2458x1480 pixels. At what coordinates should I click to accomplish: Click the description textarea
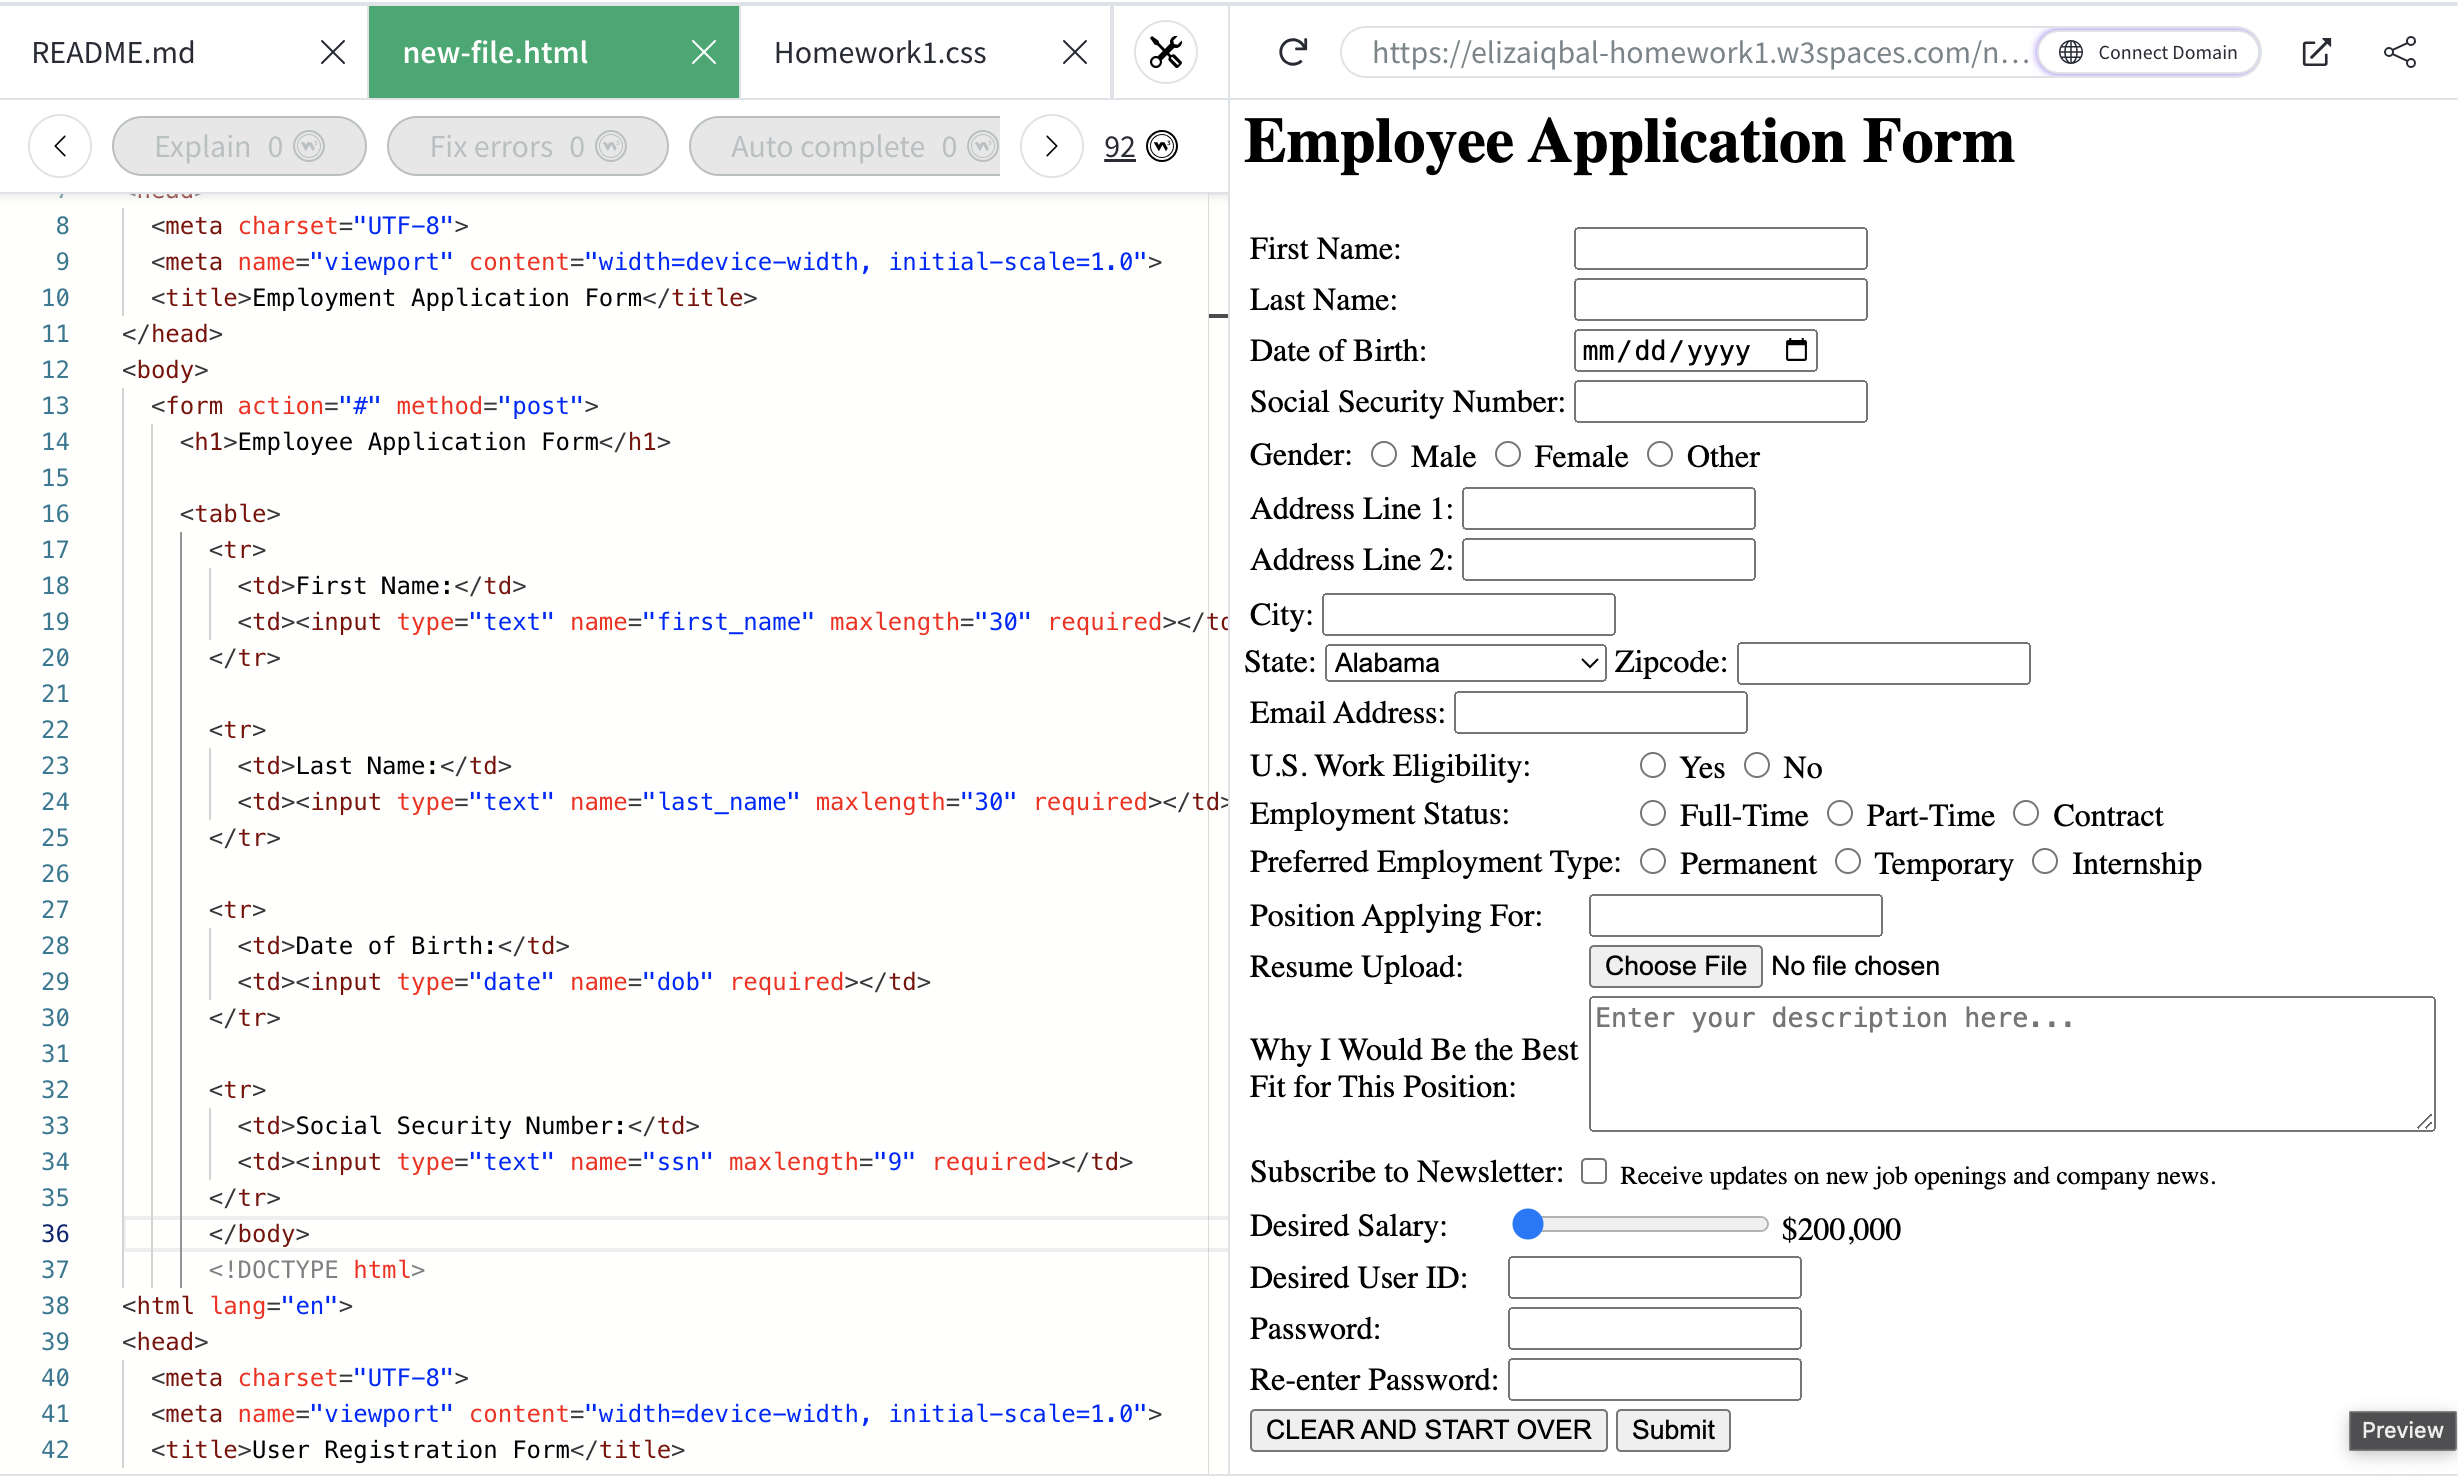point(2011,1064)
